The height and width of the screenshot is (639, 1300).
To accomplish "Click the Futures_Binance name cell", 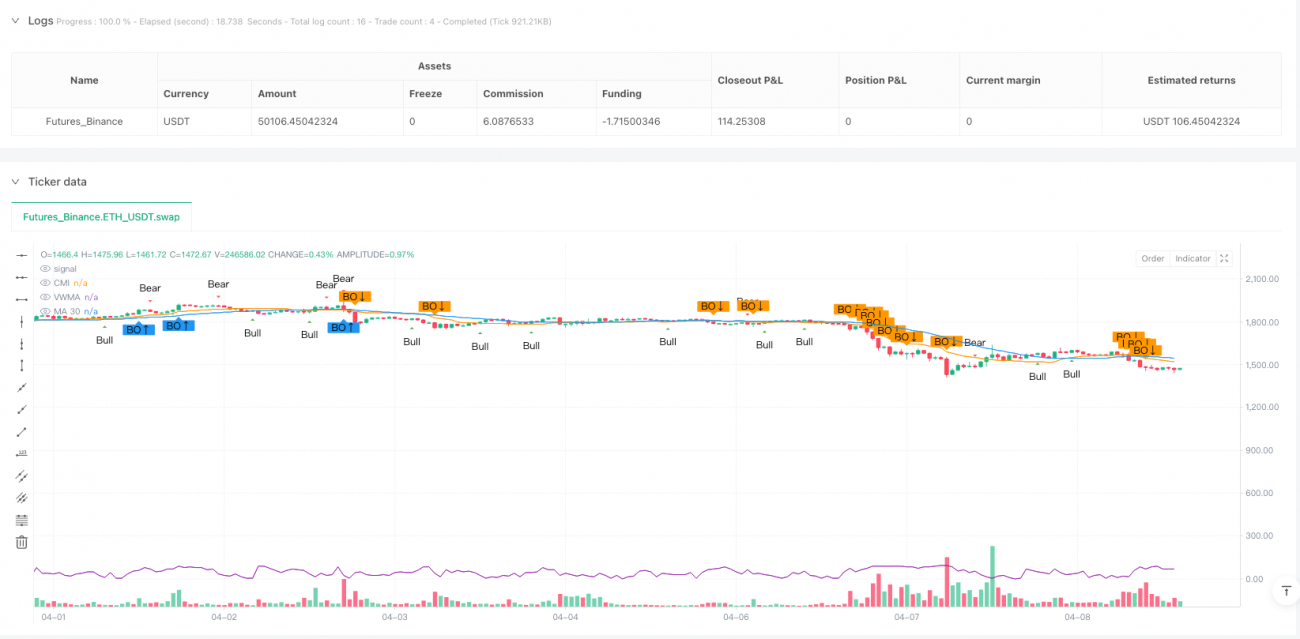I will point(85,121).
